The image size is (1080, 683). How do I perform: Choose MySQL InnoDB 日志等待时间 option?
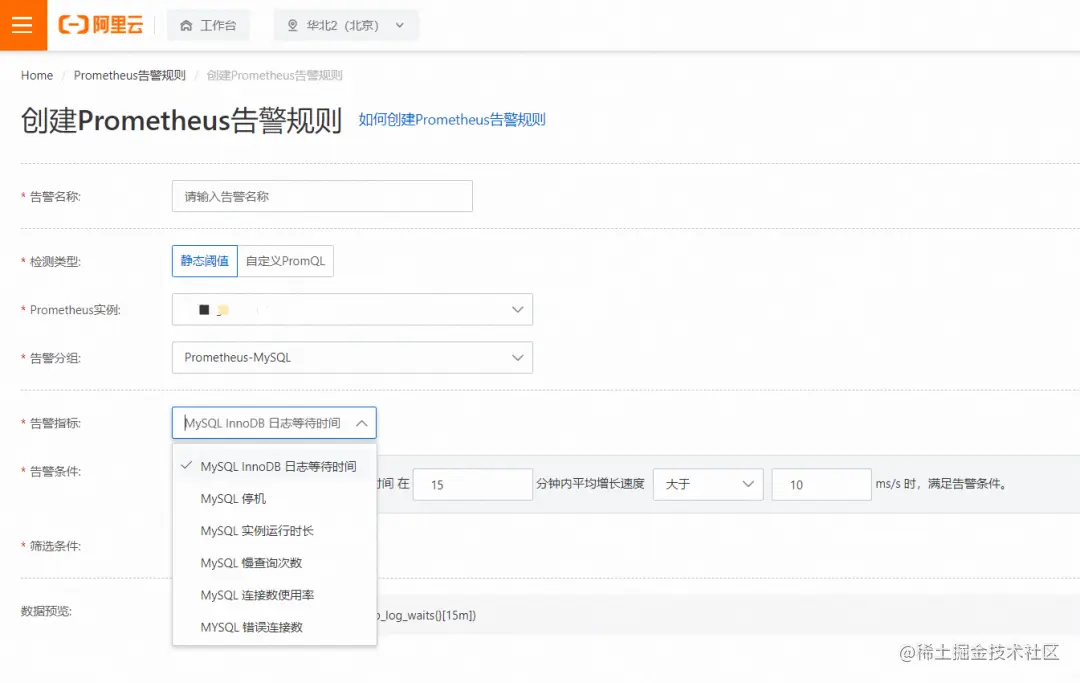pyautogui.click(x=274, y=466)
